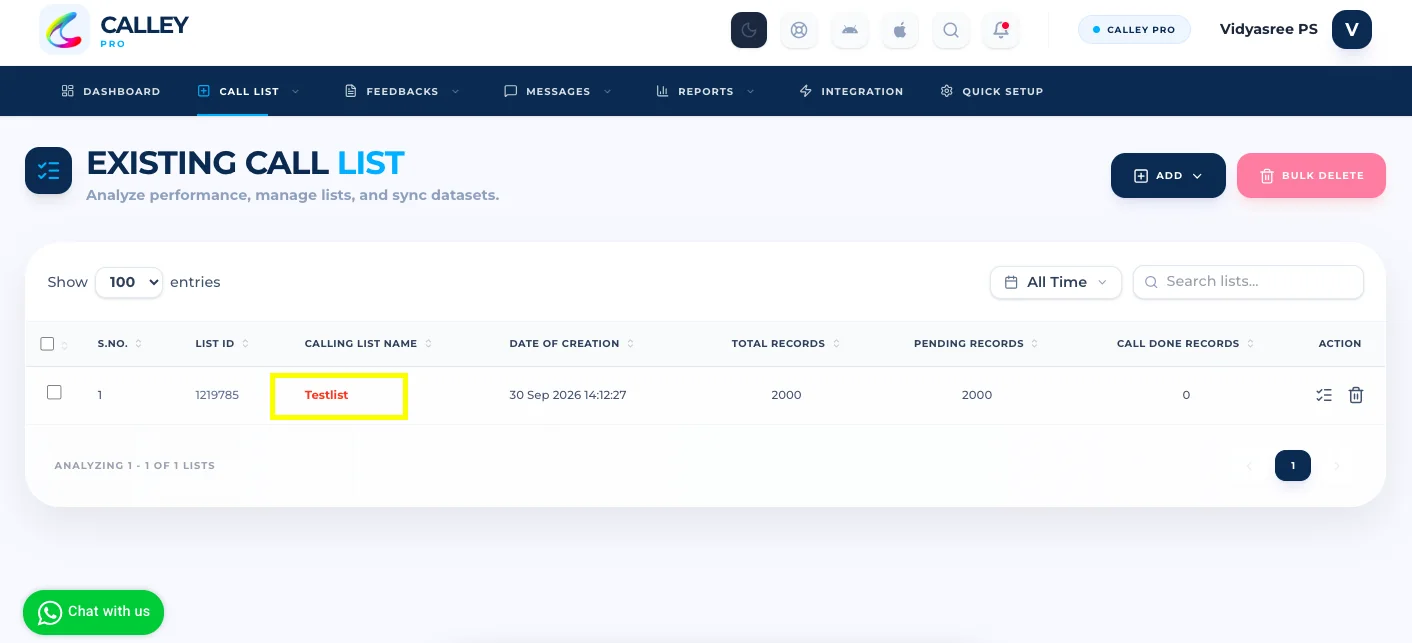Image resolution: width=1412 pixels, height=643 pixels.
Task: Sort by Calling List Name column
Action: (x=368, y=344)
